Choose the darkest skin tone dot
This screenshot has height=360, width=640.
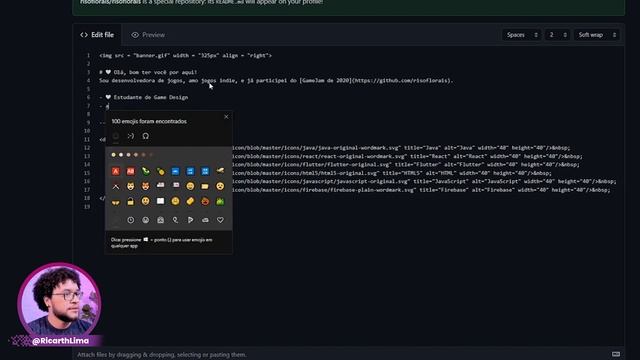151,155
